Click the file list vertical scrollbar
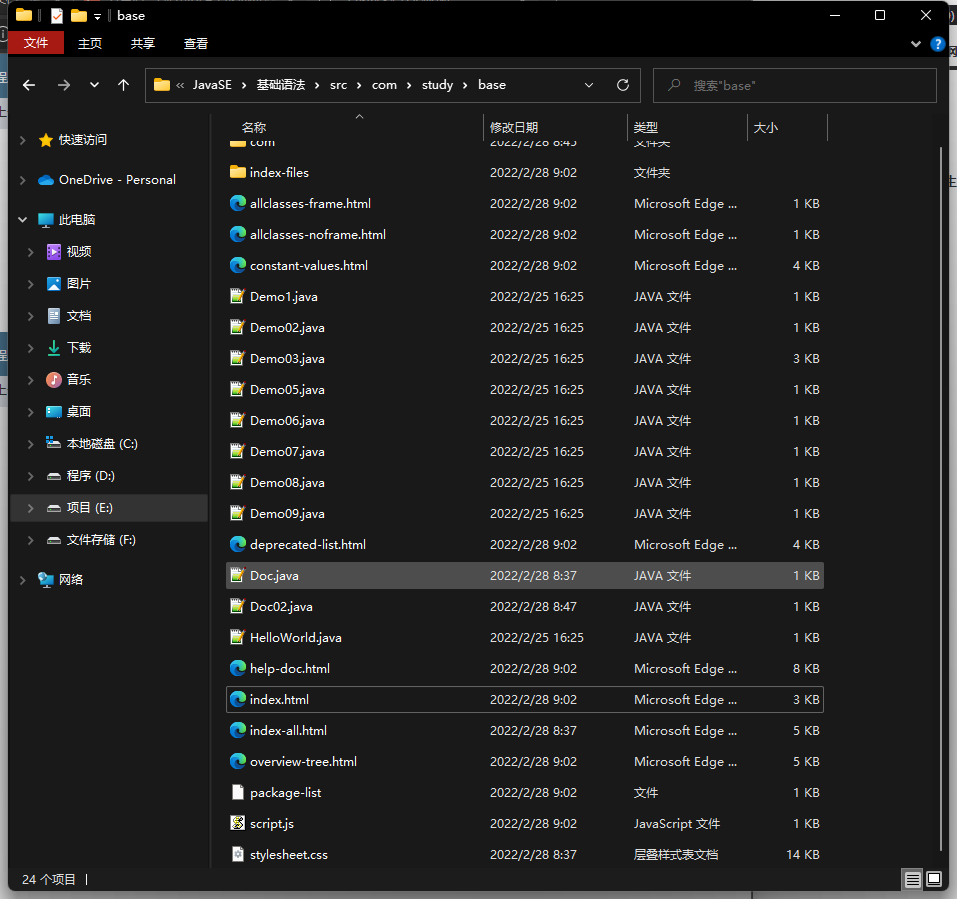The width and height of the screenshot is (957, 899). (941, 499)
